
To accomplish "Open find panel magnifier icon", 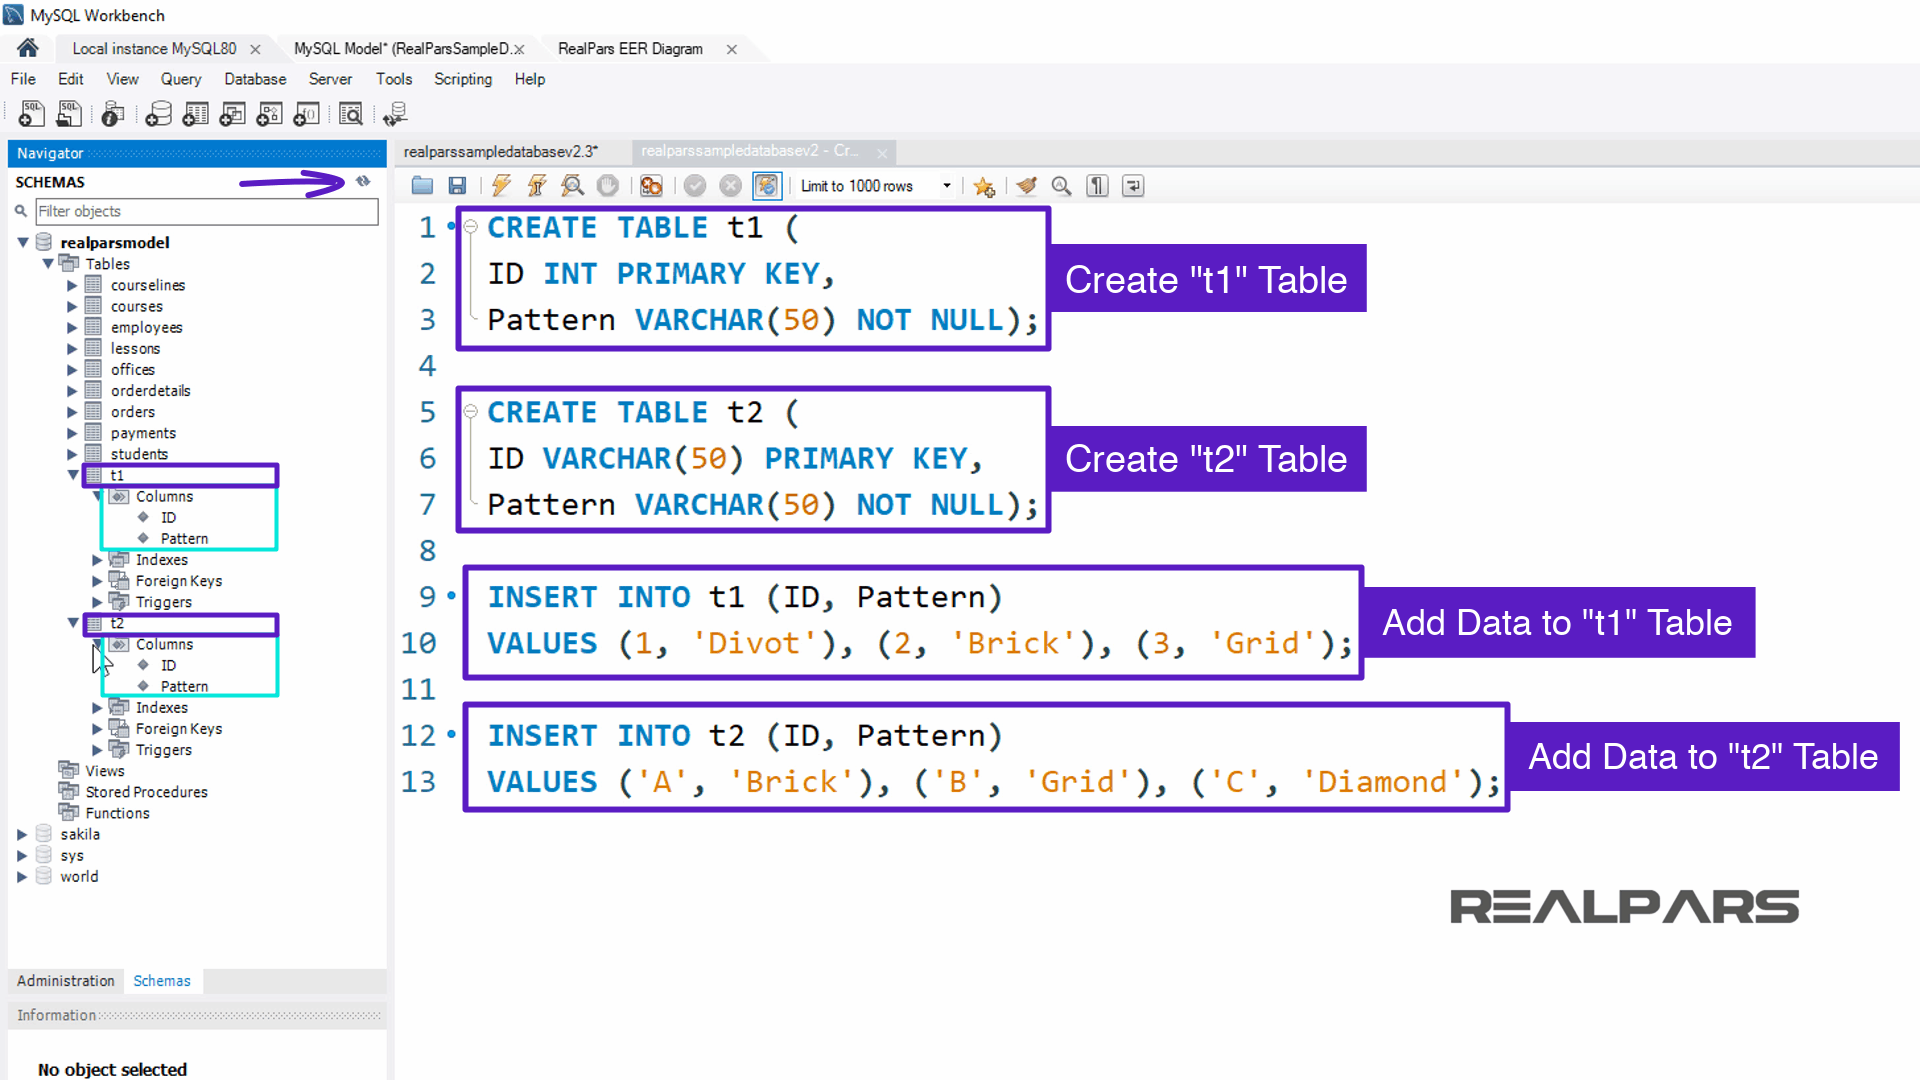I will click(1061, 185).
